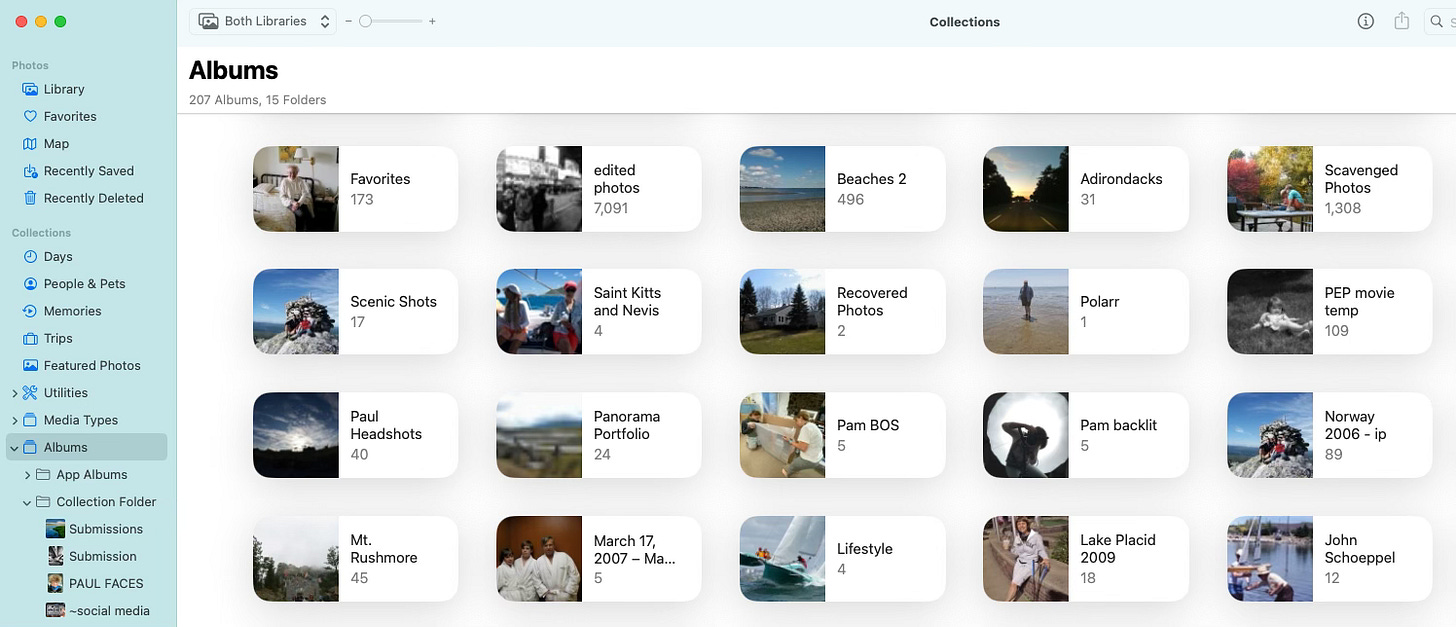Open the Adirondacks album thumbnail
This screenshot has width=1456, height=627.
click(x=1026, y=189)
